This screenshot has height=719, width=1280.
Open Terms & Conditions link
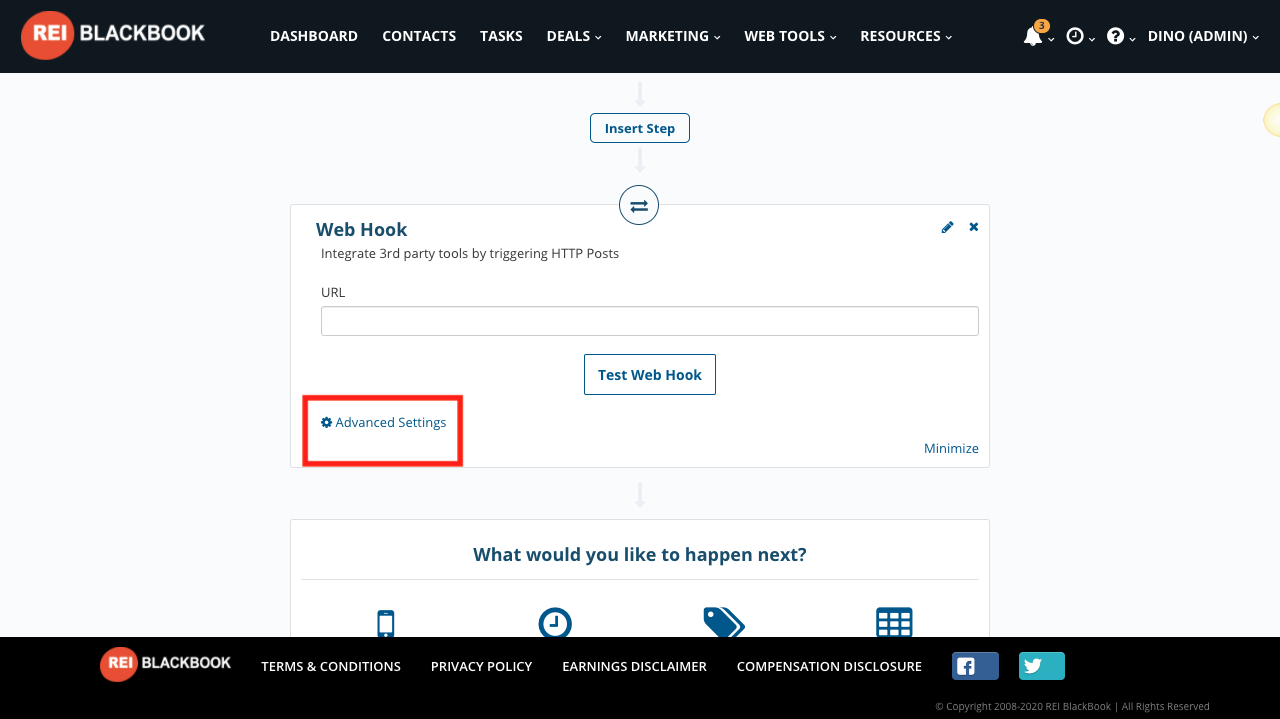pos(331,666)
